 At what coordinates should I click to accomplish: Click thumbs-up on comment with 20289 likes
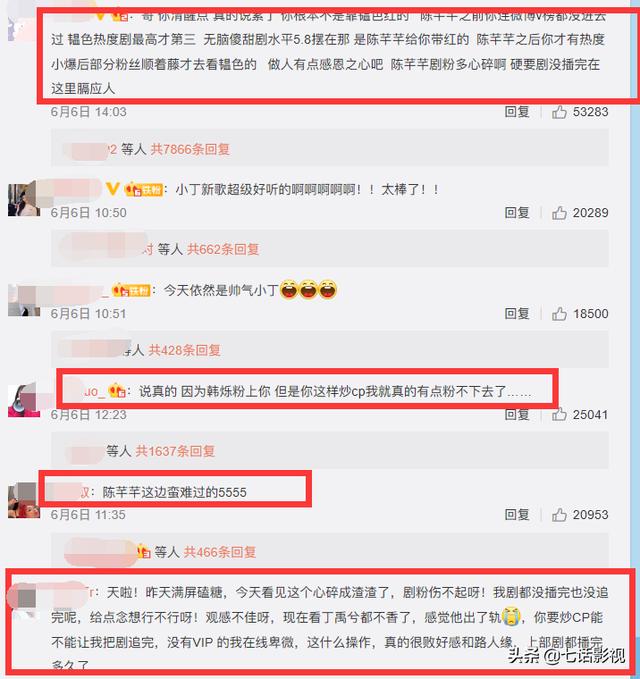tap(559, 213)
